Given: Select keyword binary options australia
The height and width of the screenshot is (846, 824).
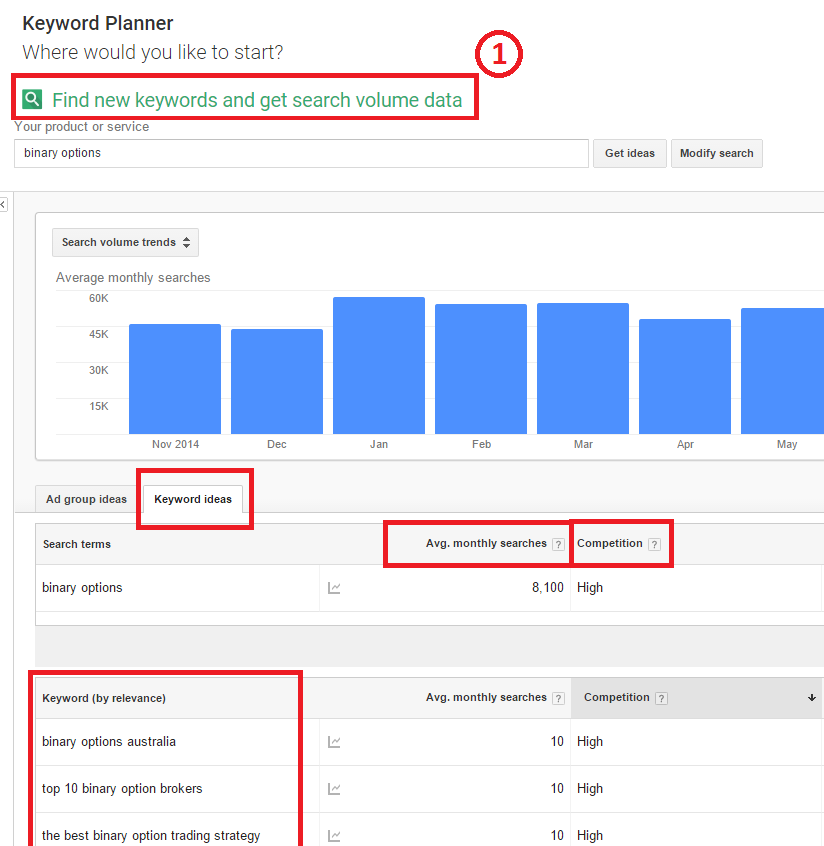Looking at the screenshot, I should (x=108, y=742).
